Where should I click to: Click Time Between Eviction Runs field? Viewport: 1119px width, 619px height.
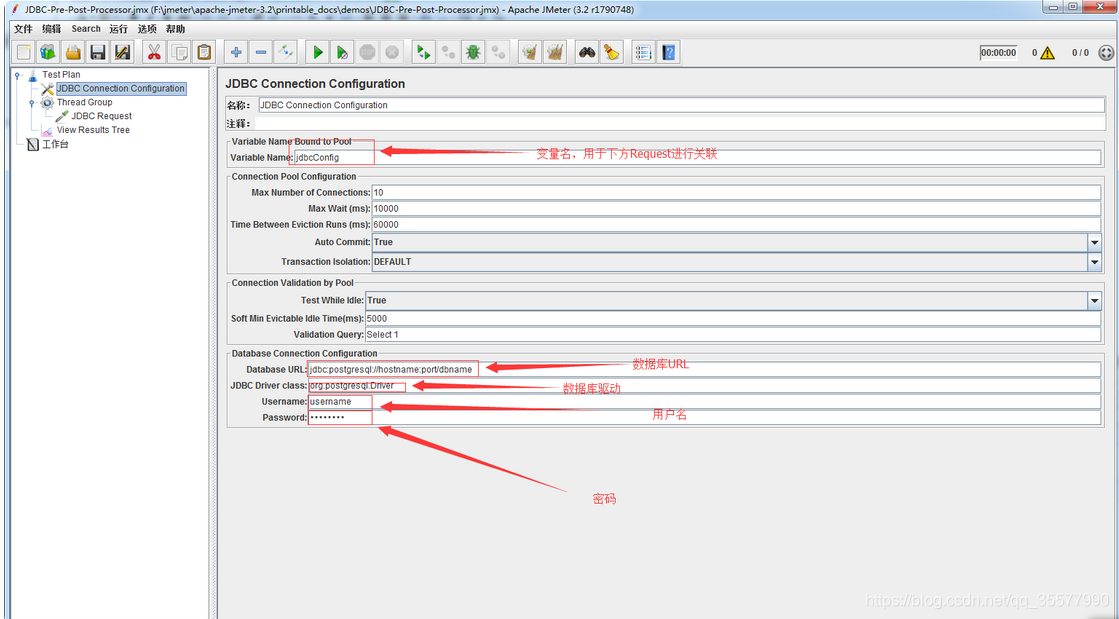(736, 225)
